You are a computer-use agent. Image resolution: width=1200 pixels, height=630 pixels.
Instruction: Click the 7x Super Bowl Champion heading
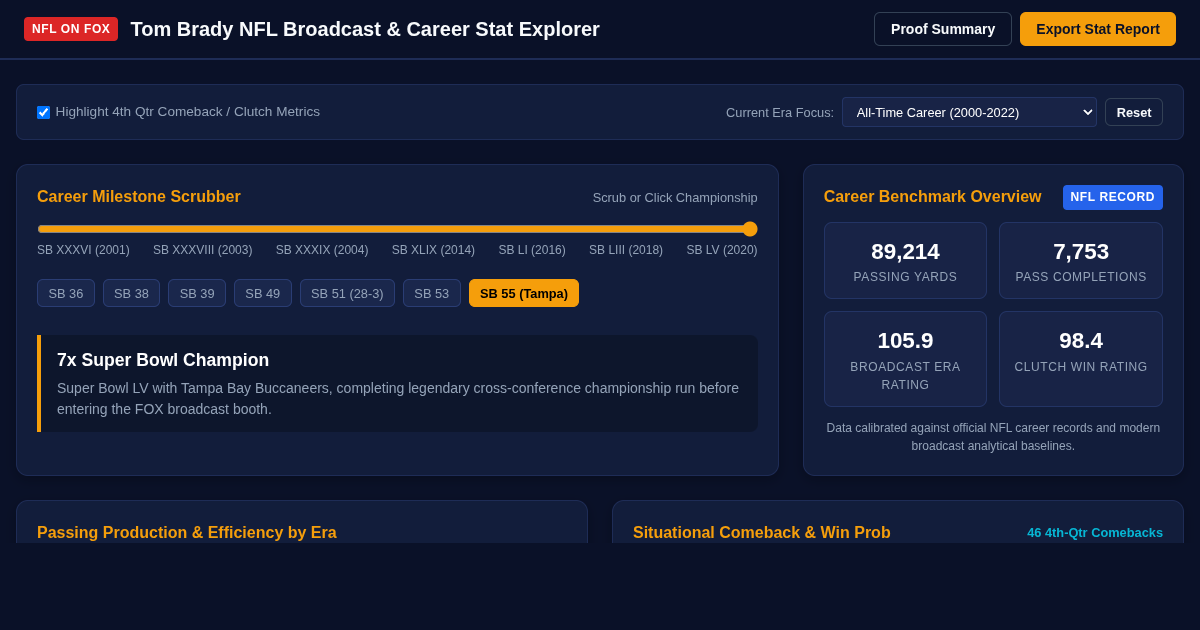click(x=163, y=360)
